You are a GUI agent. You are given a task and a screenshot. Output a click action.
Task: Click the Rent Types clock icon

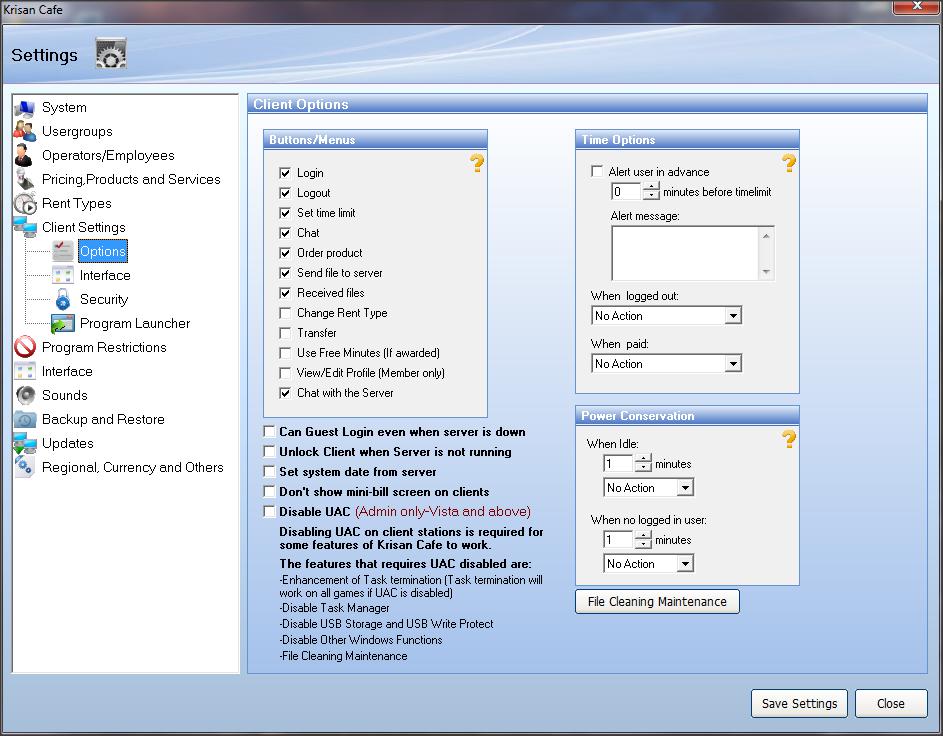click(x=25, y=204)
